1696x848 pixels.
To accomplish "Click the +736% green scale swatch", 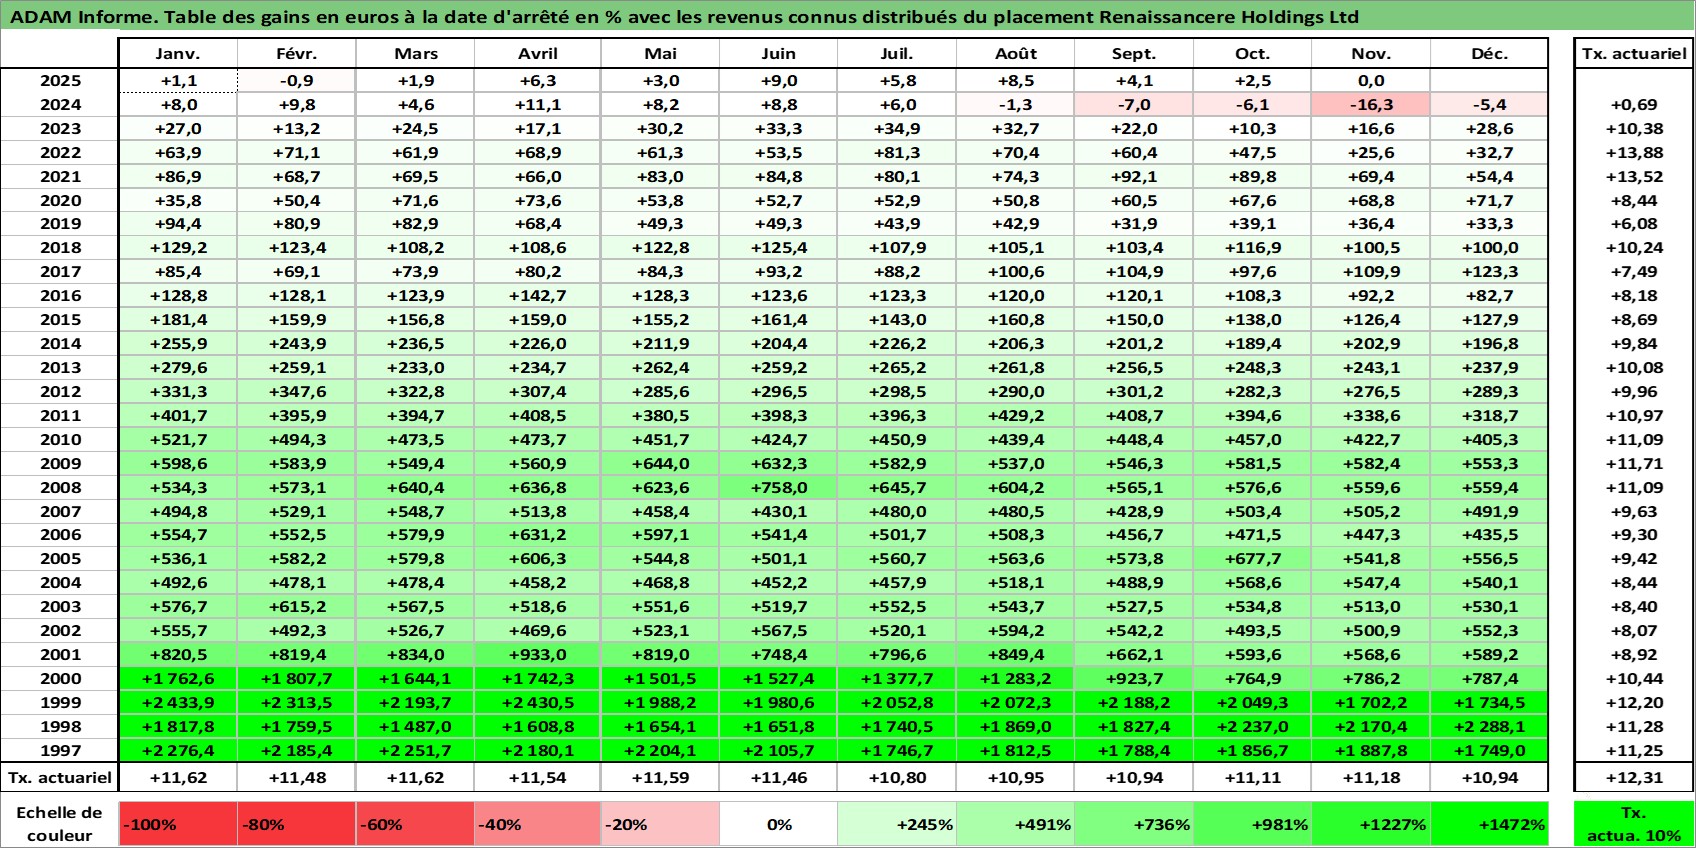I will [1134, 824].
